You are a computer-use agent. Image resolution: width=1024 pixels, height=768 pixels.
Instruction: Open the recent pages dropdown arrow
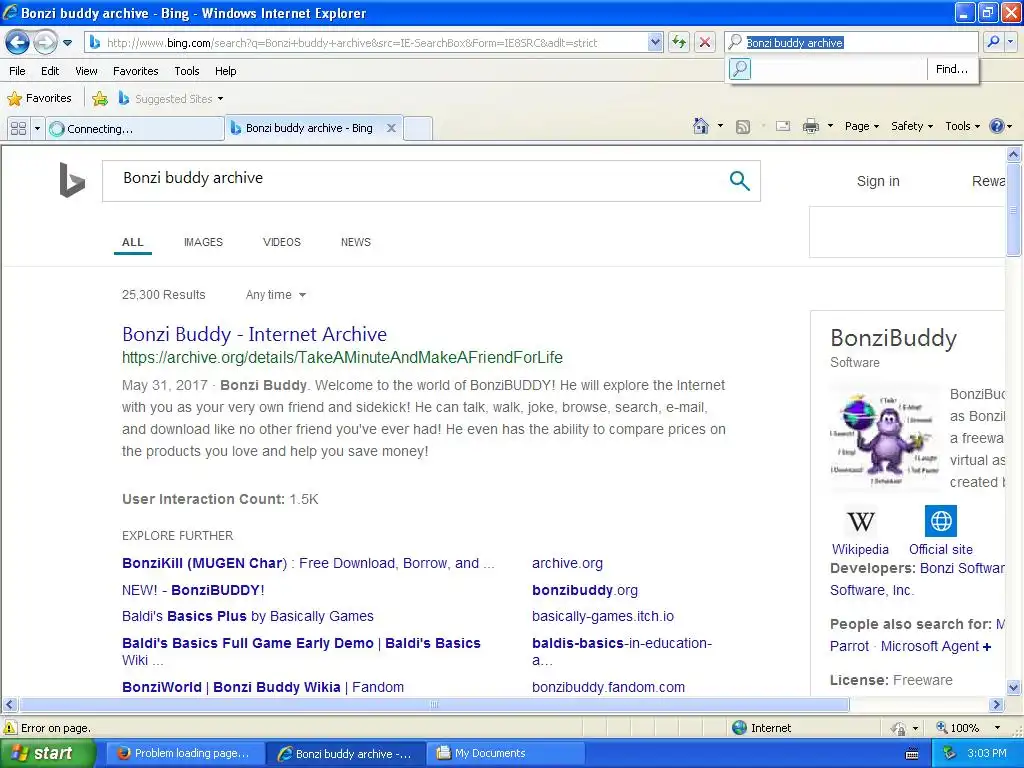coord(67,43)
